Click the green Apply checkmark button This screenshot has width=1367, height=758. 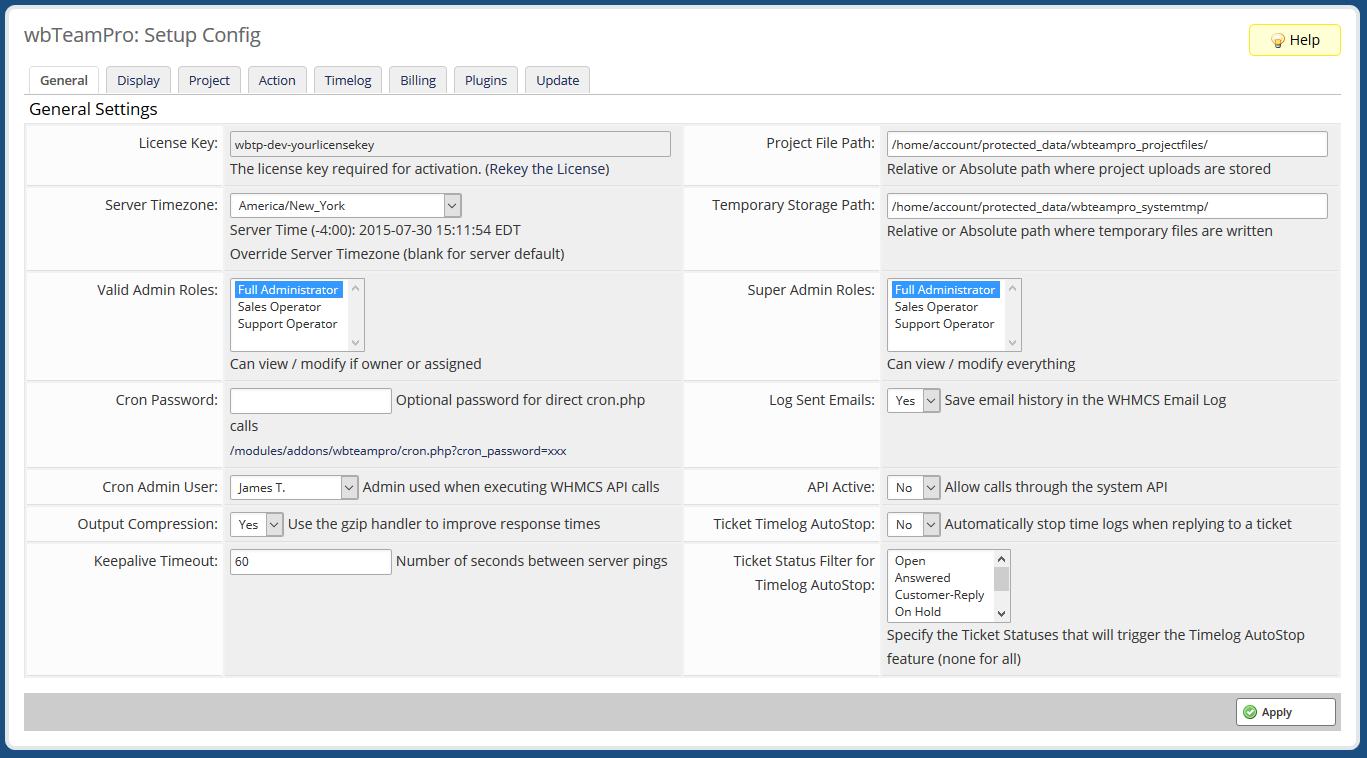pyautogui.click(x=1285, y=711)
